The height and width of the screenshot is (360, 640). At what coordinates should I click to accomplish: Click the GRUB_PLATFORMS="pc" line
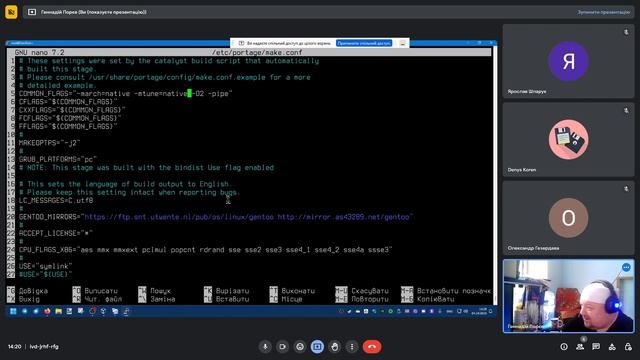pyautogui.click(x=58, y=159)
